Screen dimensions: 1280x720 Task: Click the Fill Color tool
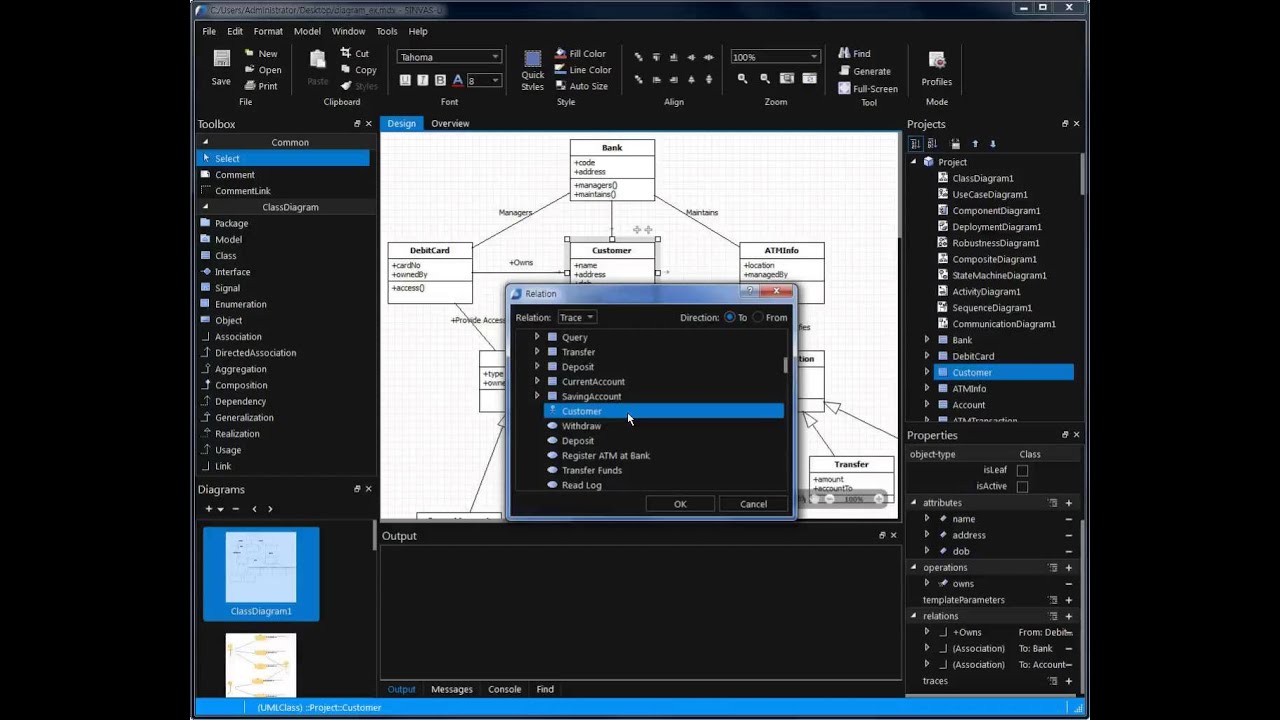[579, 54]
